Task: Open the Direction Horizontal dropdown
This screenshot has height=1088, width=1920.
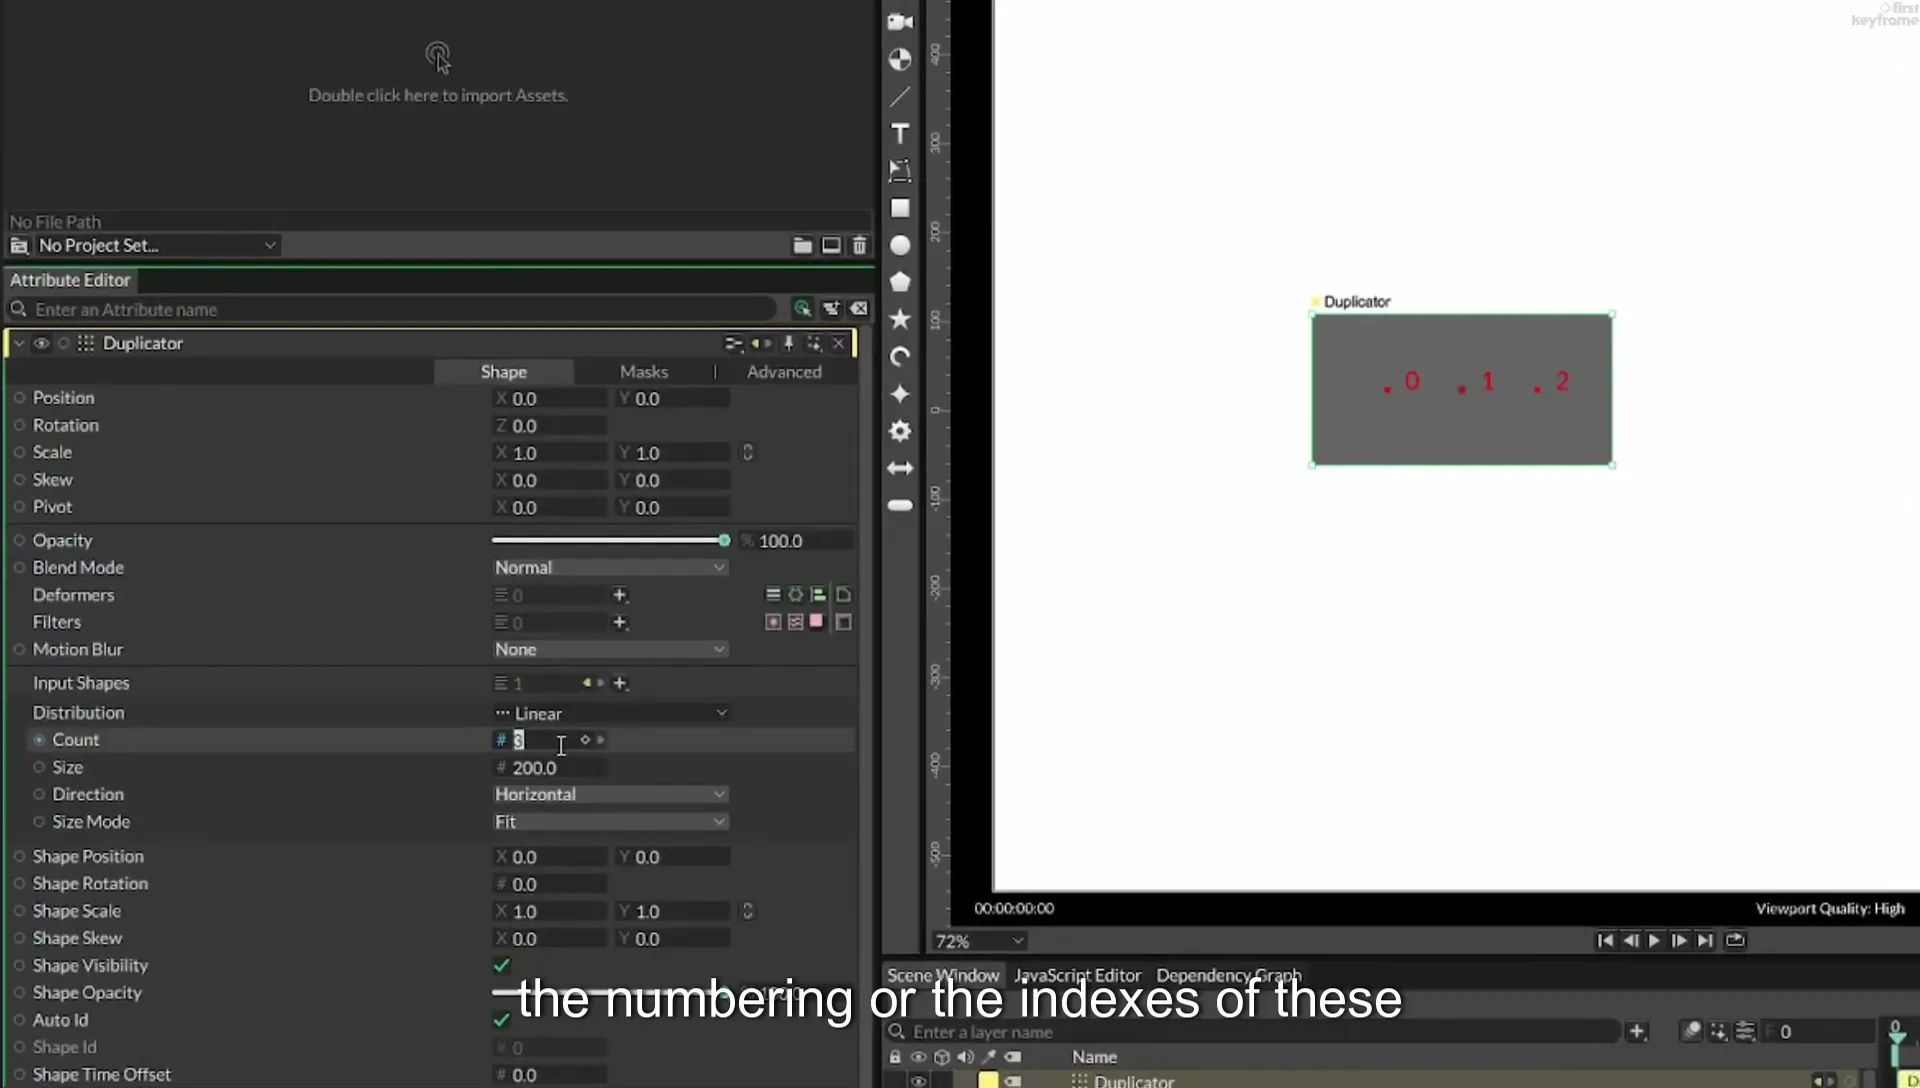Action: [x=610, y=794]
